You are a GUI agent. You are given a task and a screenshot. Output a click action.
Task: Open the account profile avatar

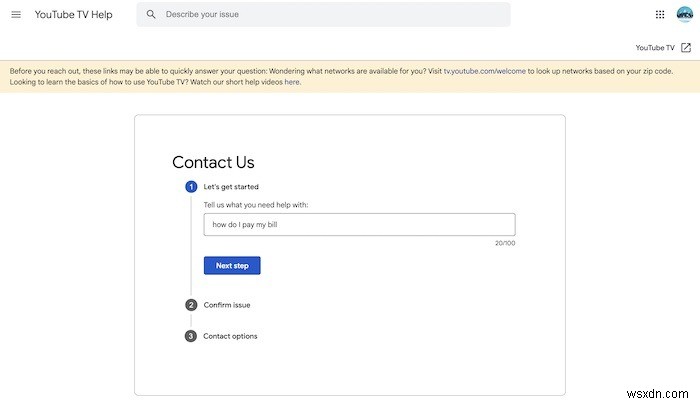684,15
